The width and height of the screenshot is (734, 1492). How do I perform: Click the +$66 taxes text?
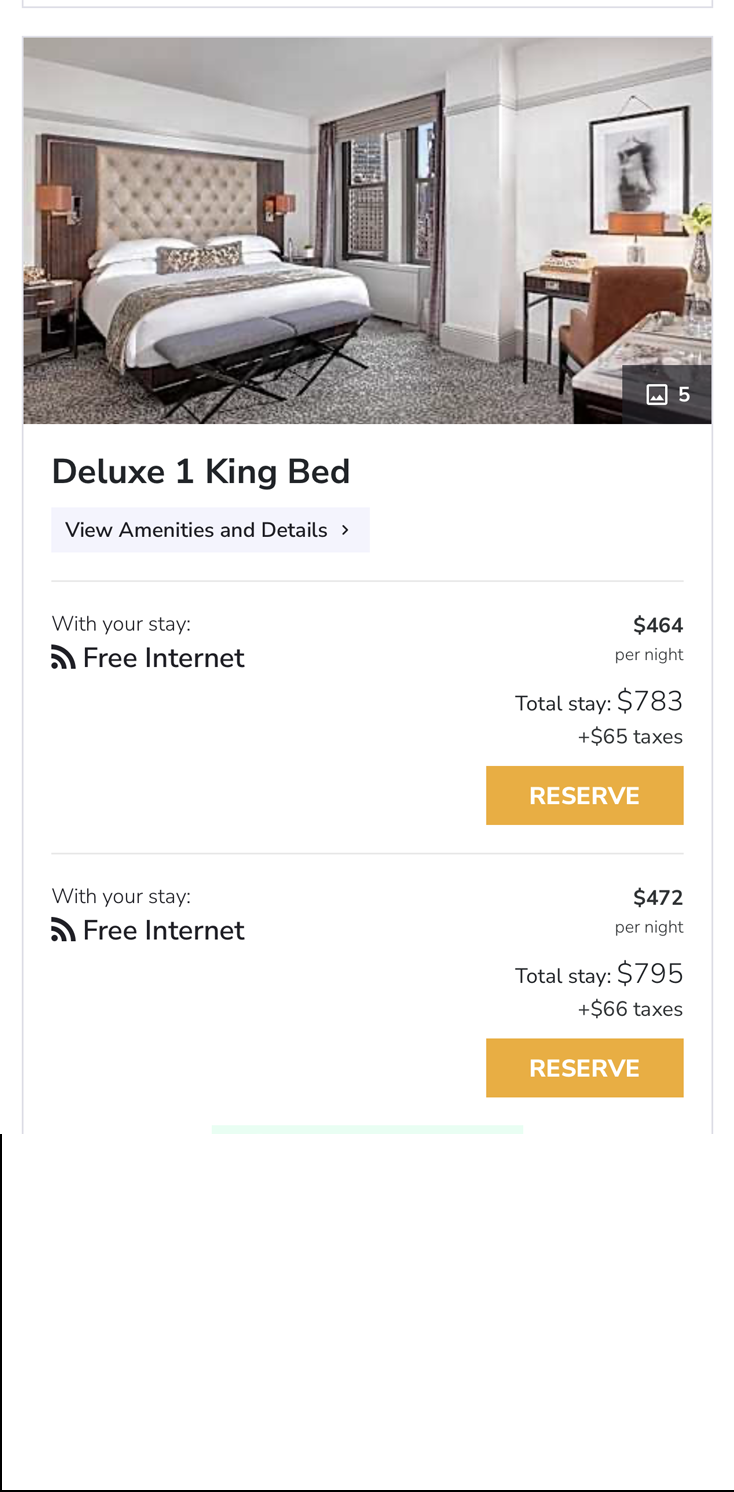(x=630, y=1009)
